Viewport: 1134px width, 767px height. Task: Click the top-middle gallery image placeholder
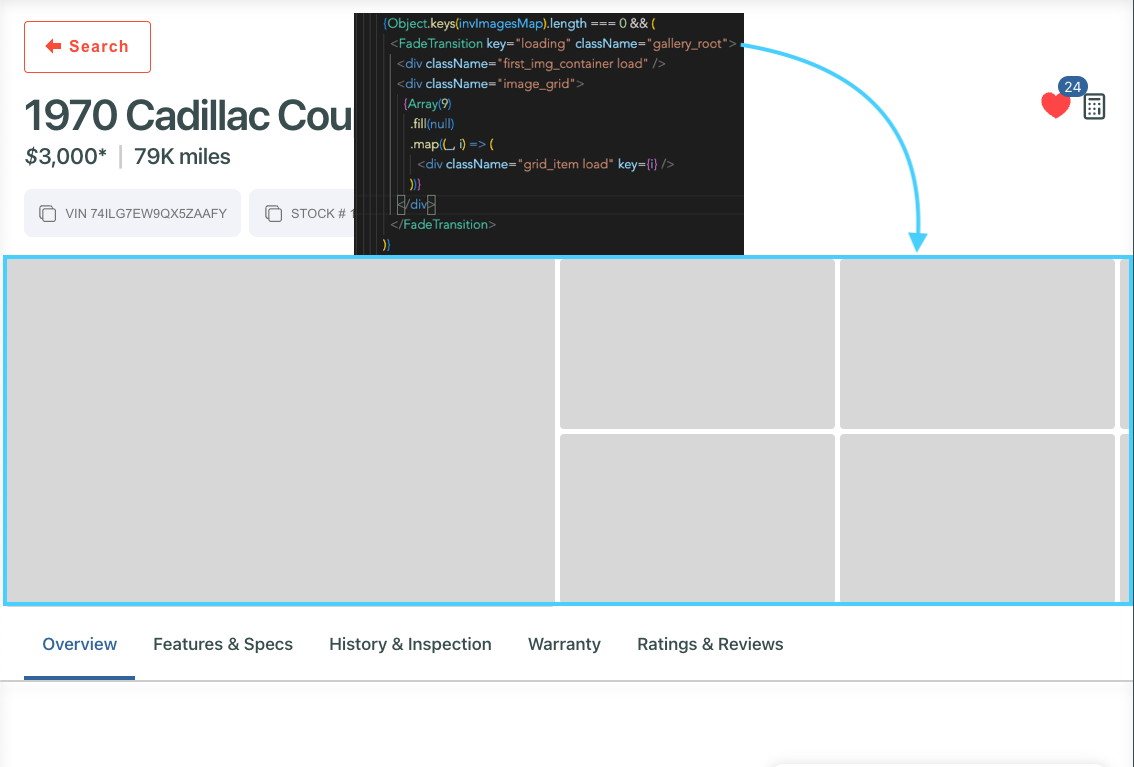point(697,343)
